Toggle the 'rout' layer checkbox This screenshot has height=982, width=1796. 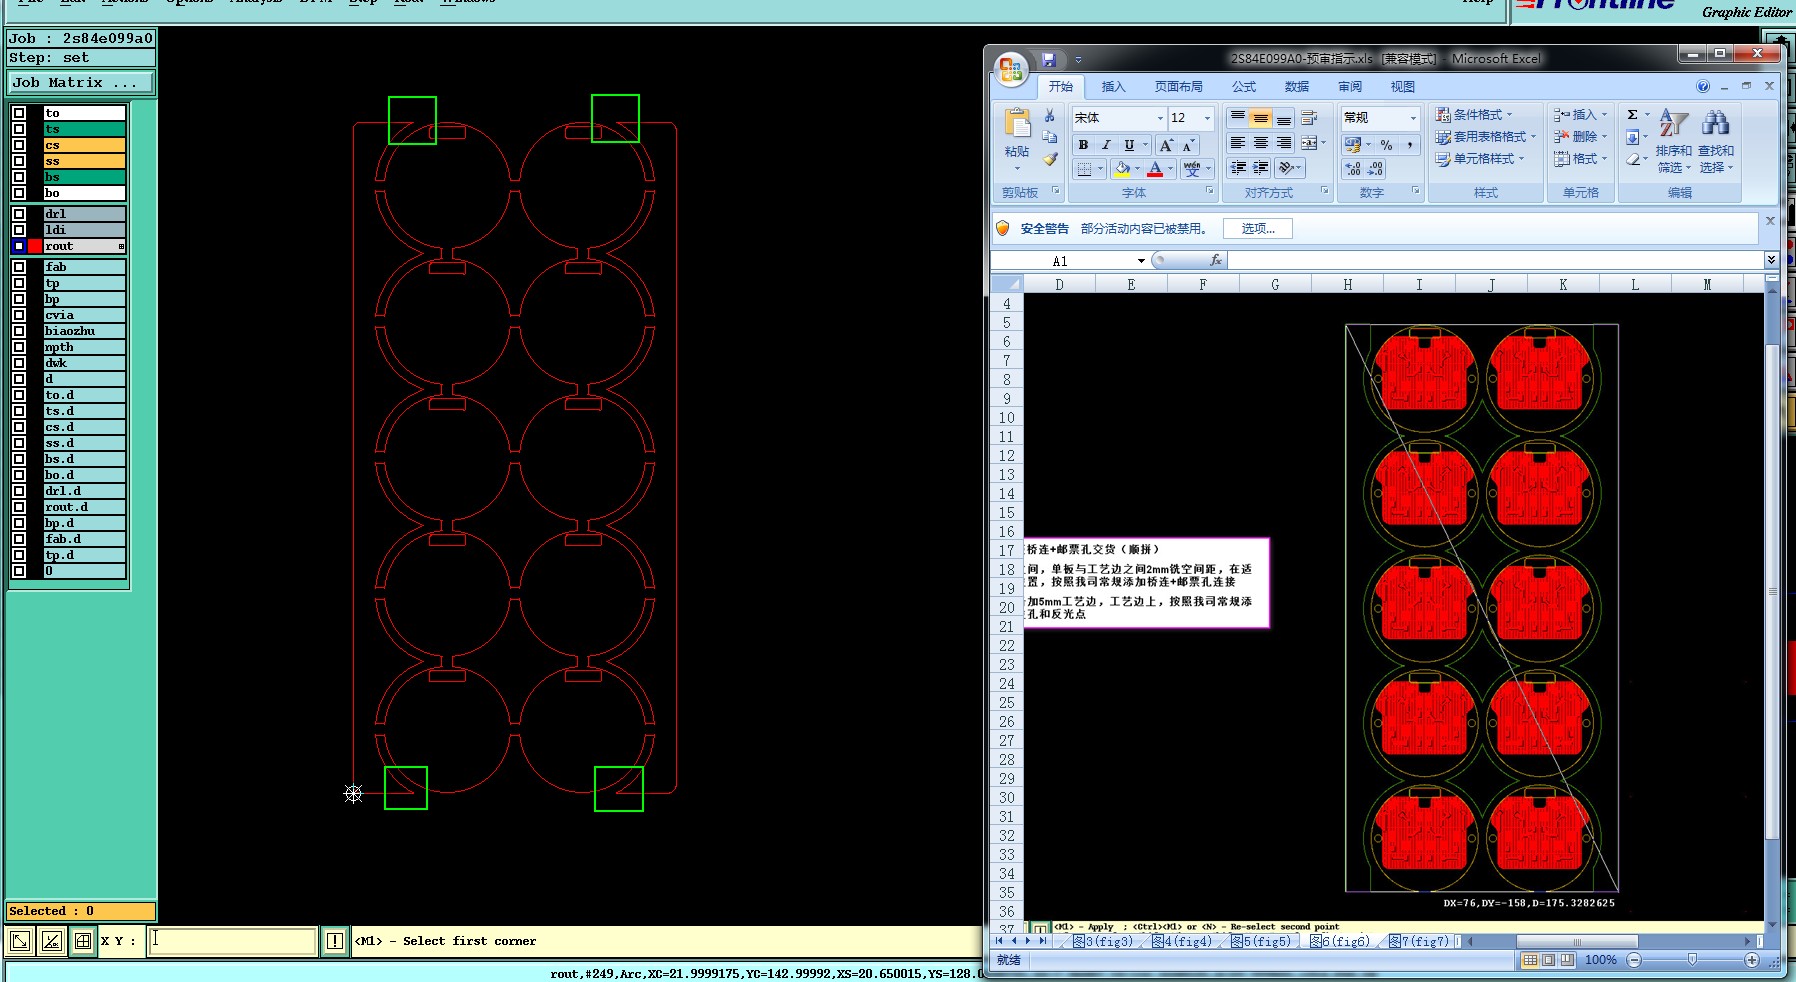point(19,246)
